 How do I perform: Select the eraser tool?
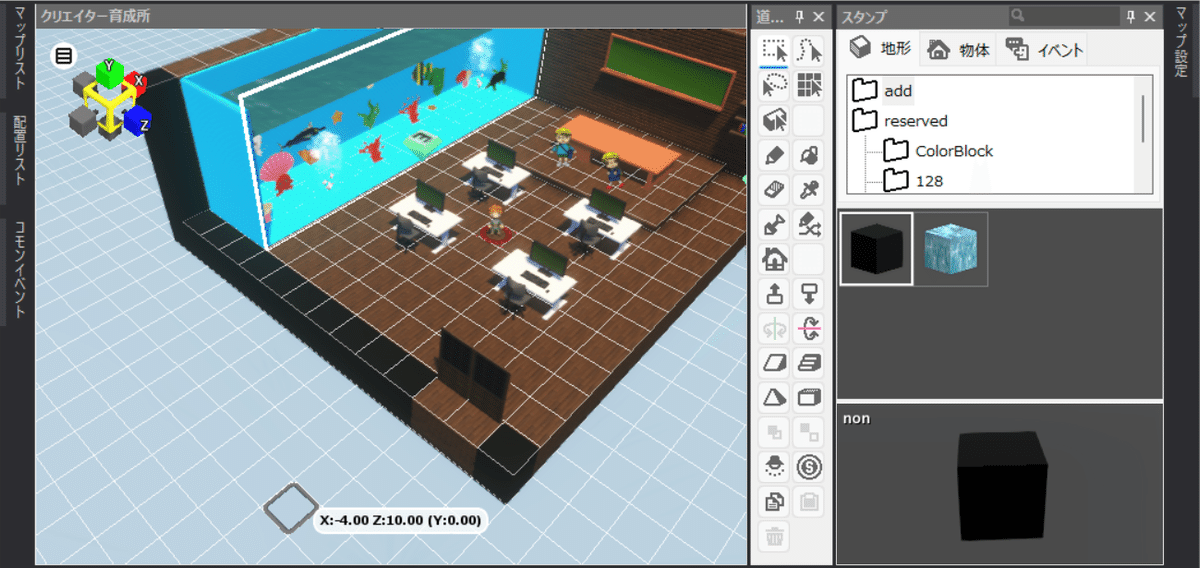775,190
